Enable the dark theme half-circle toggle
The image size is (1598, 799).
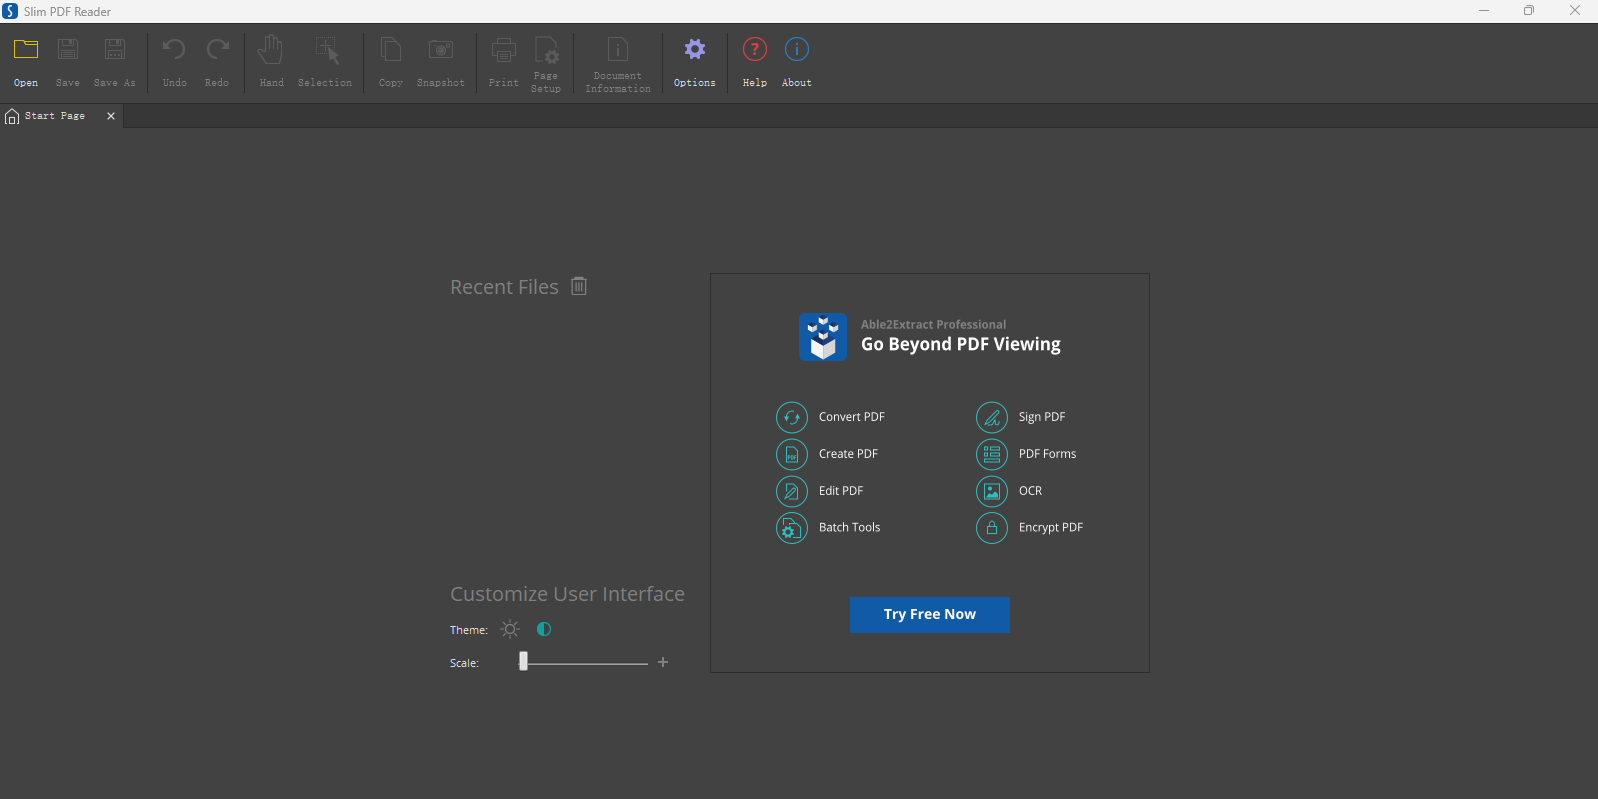coord(544,629)
